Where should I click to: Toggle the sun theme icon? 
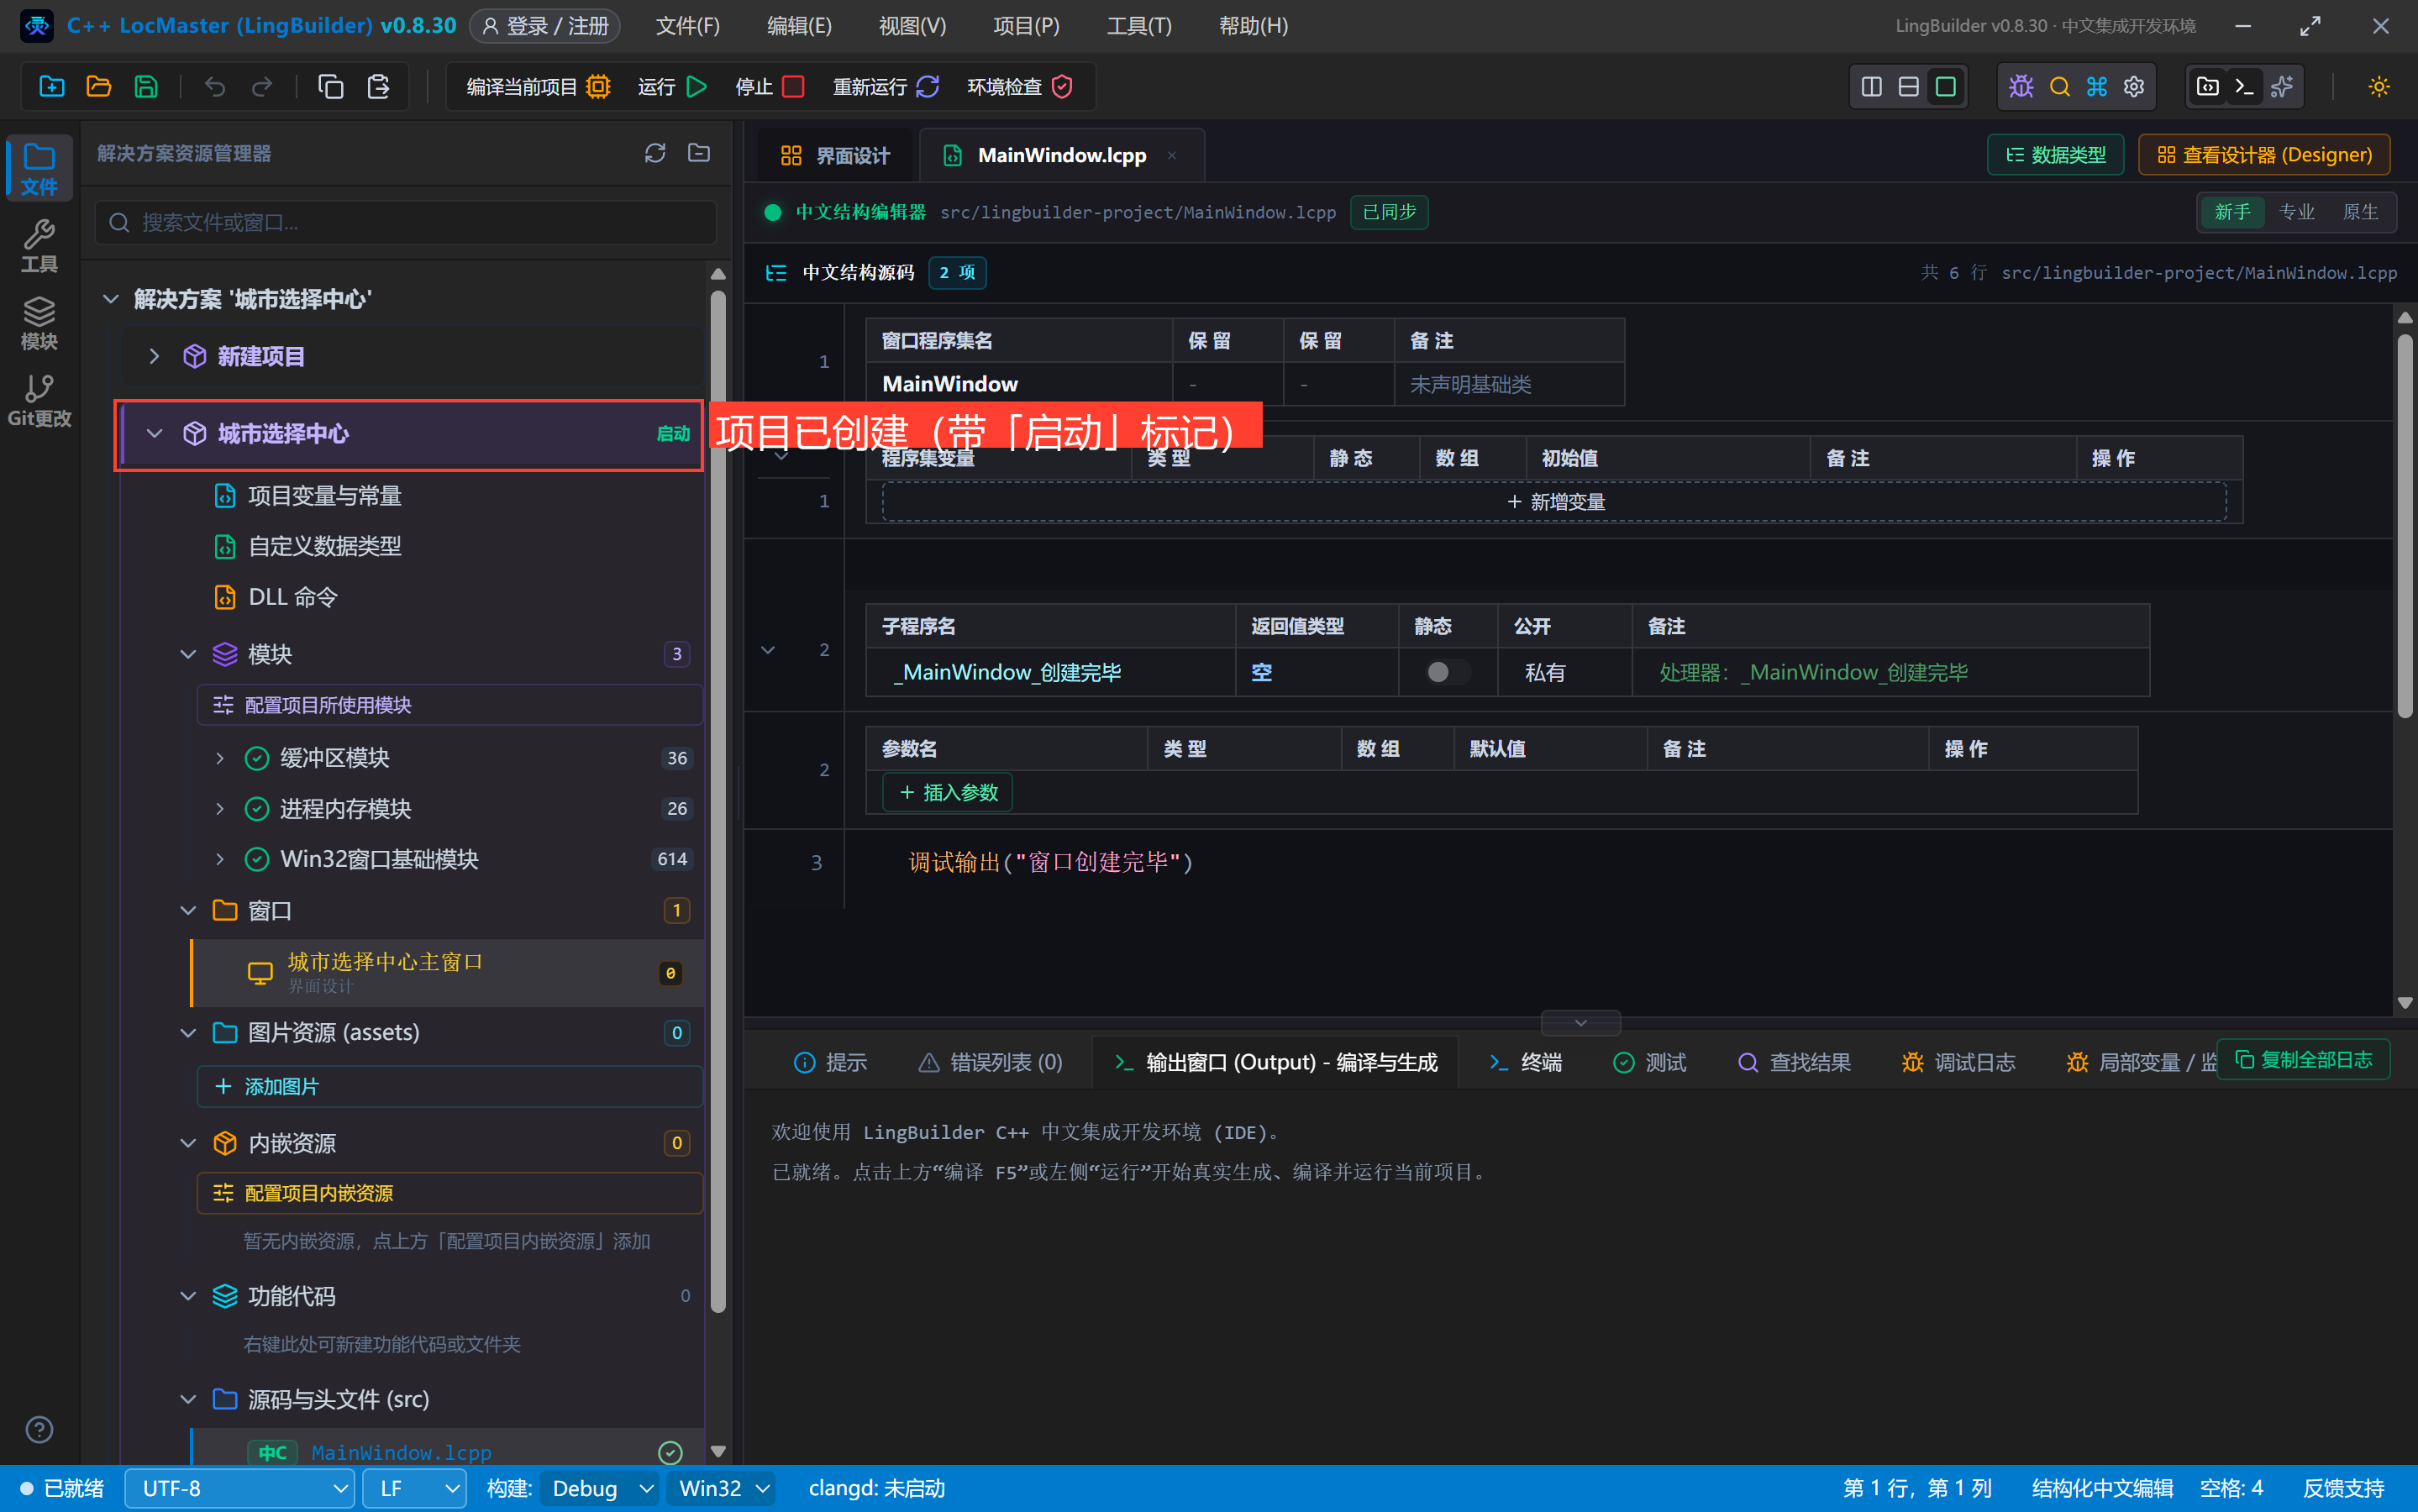(x=2379, y=87)
